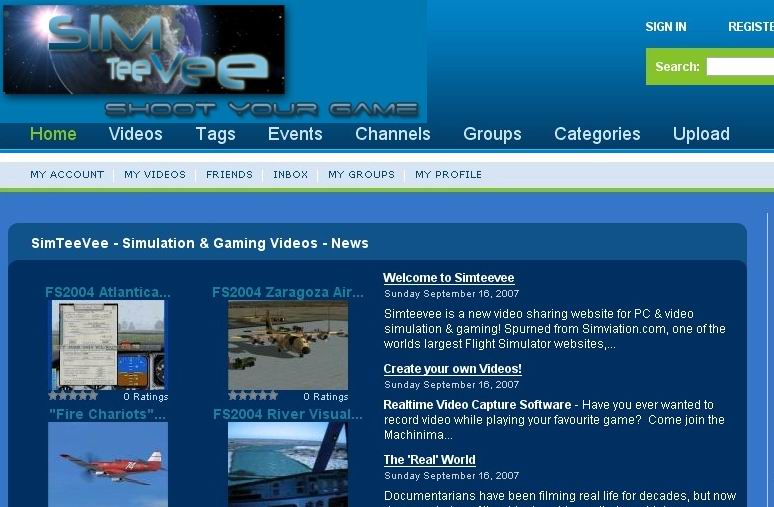Play the Fire Chariots red plane thumbnail
The width and height of the screenshot is (774, 507).
point(108,465)
